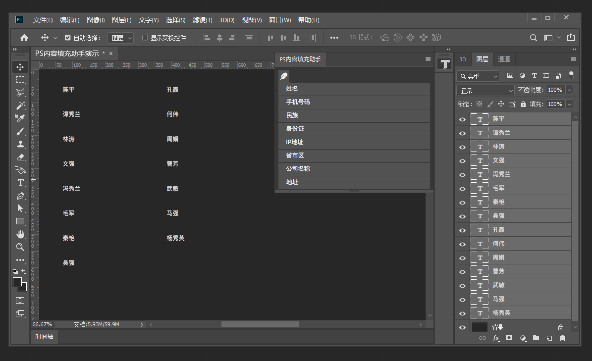Hide the 背景 background layer
592x361 pixels.
pos(462,327)
